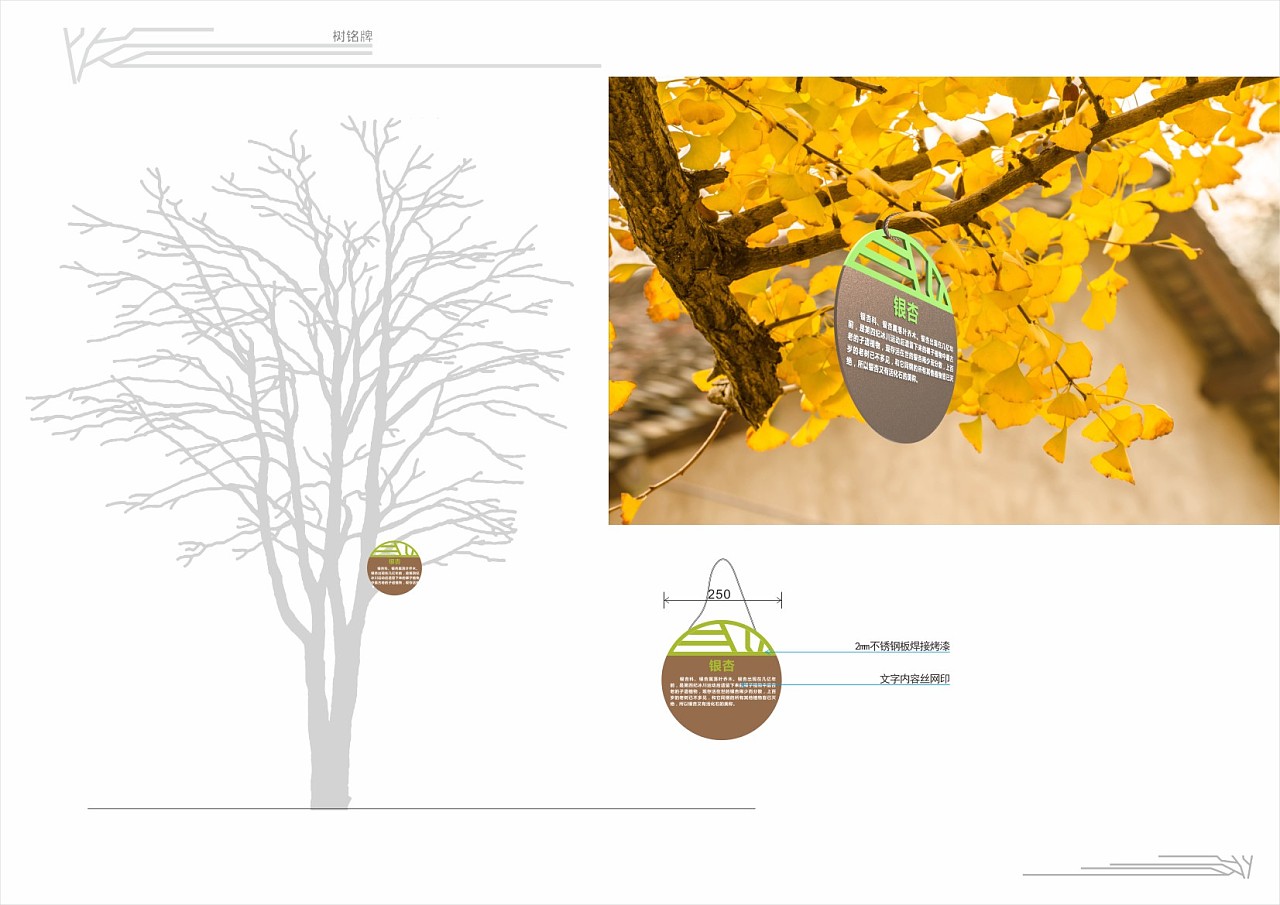Click the green leaf pattern on diagram sign
This screenshot has height=905, width=1280.
coord(721,638)
